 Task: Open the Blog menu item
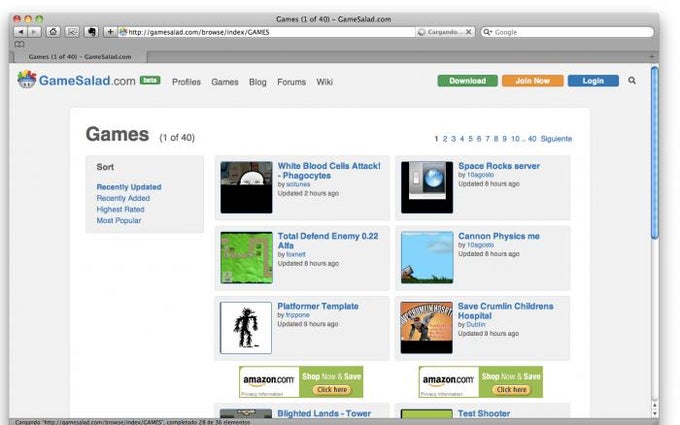[258, 82]
